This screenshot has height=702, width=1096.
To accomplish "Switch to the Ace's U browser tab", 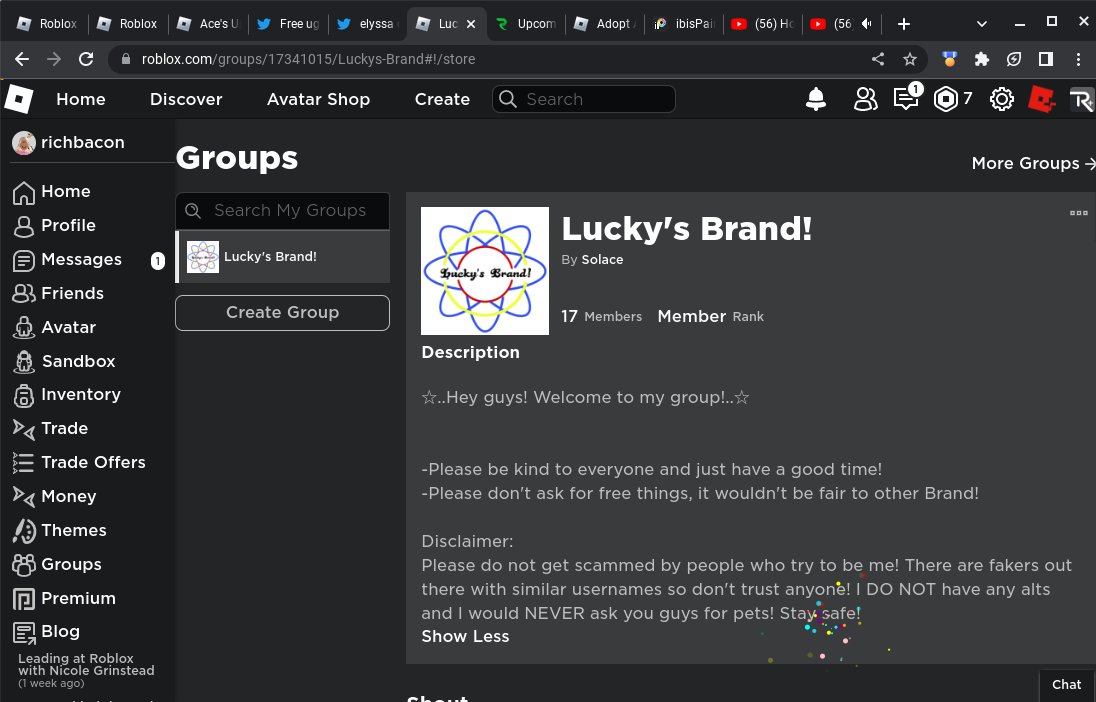I will pyautogui.click(x=208, y=24).
